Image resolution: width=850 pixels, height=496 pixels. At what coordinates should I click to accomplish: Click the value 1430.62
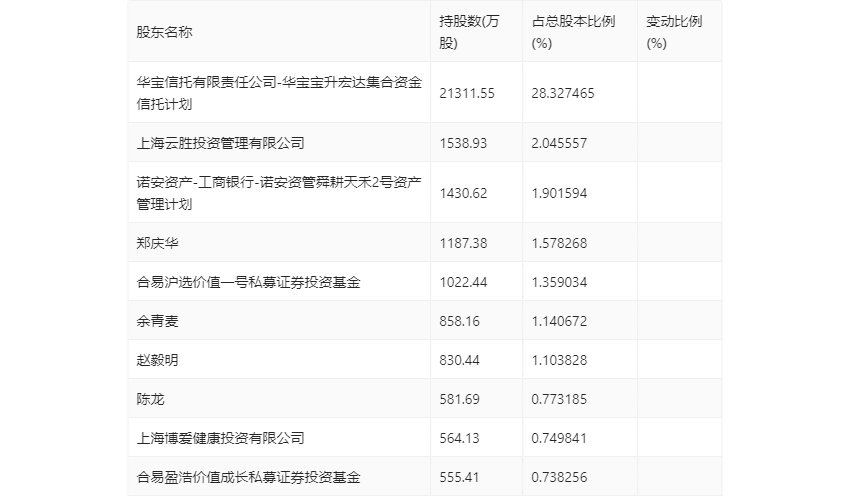[463, 193]
